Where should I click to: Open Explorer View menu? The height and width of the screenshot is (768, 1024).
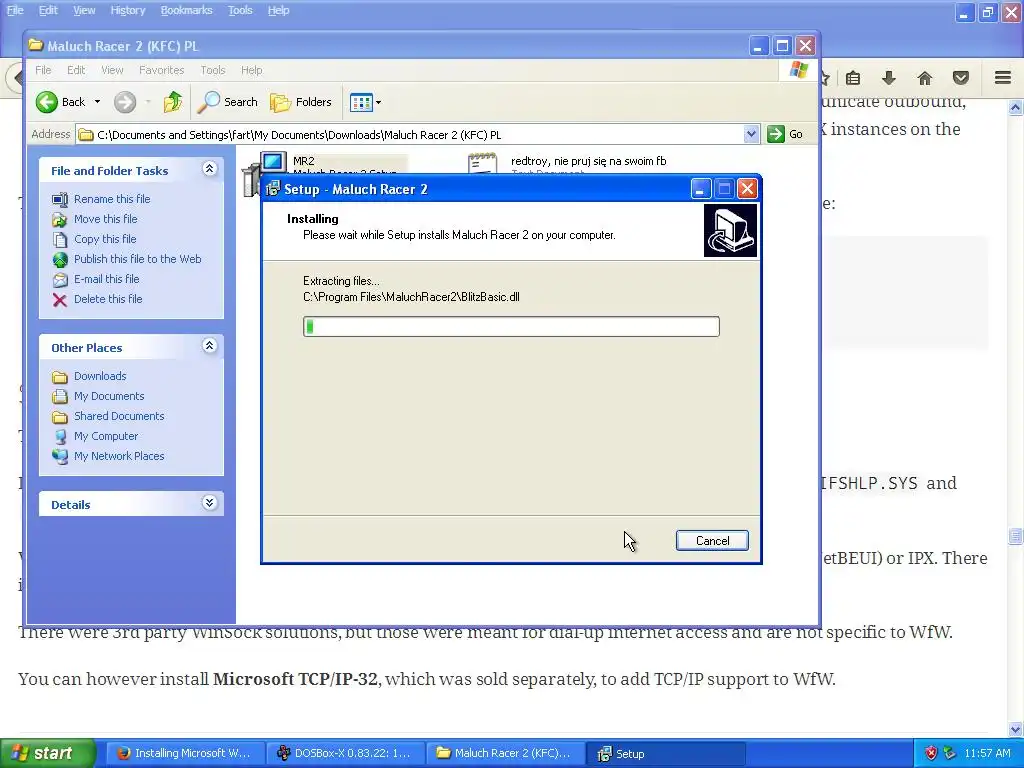pos(112,70)
